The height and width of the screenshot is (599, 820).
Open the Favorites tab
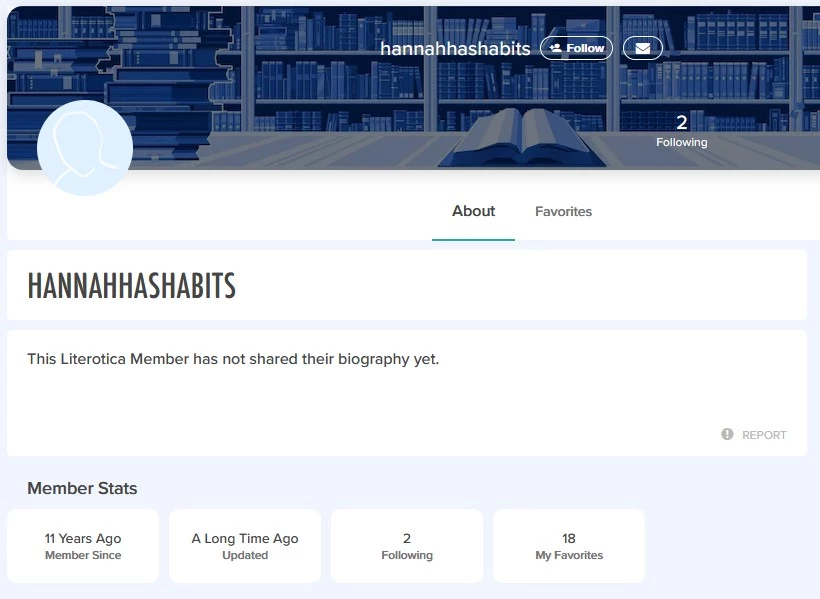pyautogui.click(x=563, y=211)
